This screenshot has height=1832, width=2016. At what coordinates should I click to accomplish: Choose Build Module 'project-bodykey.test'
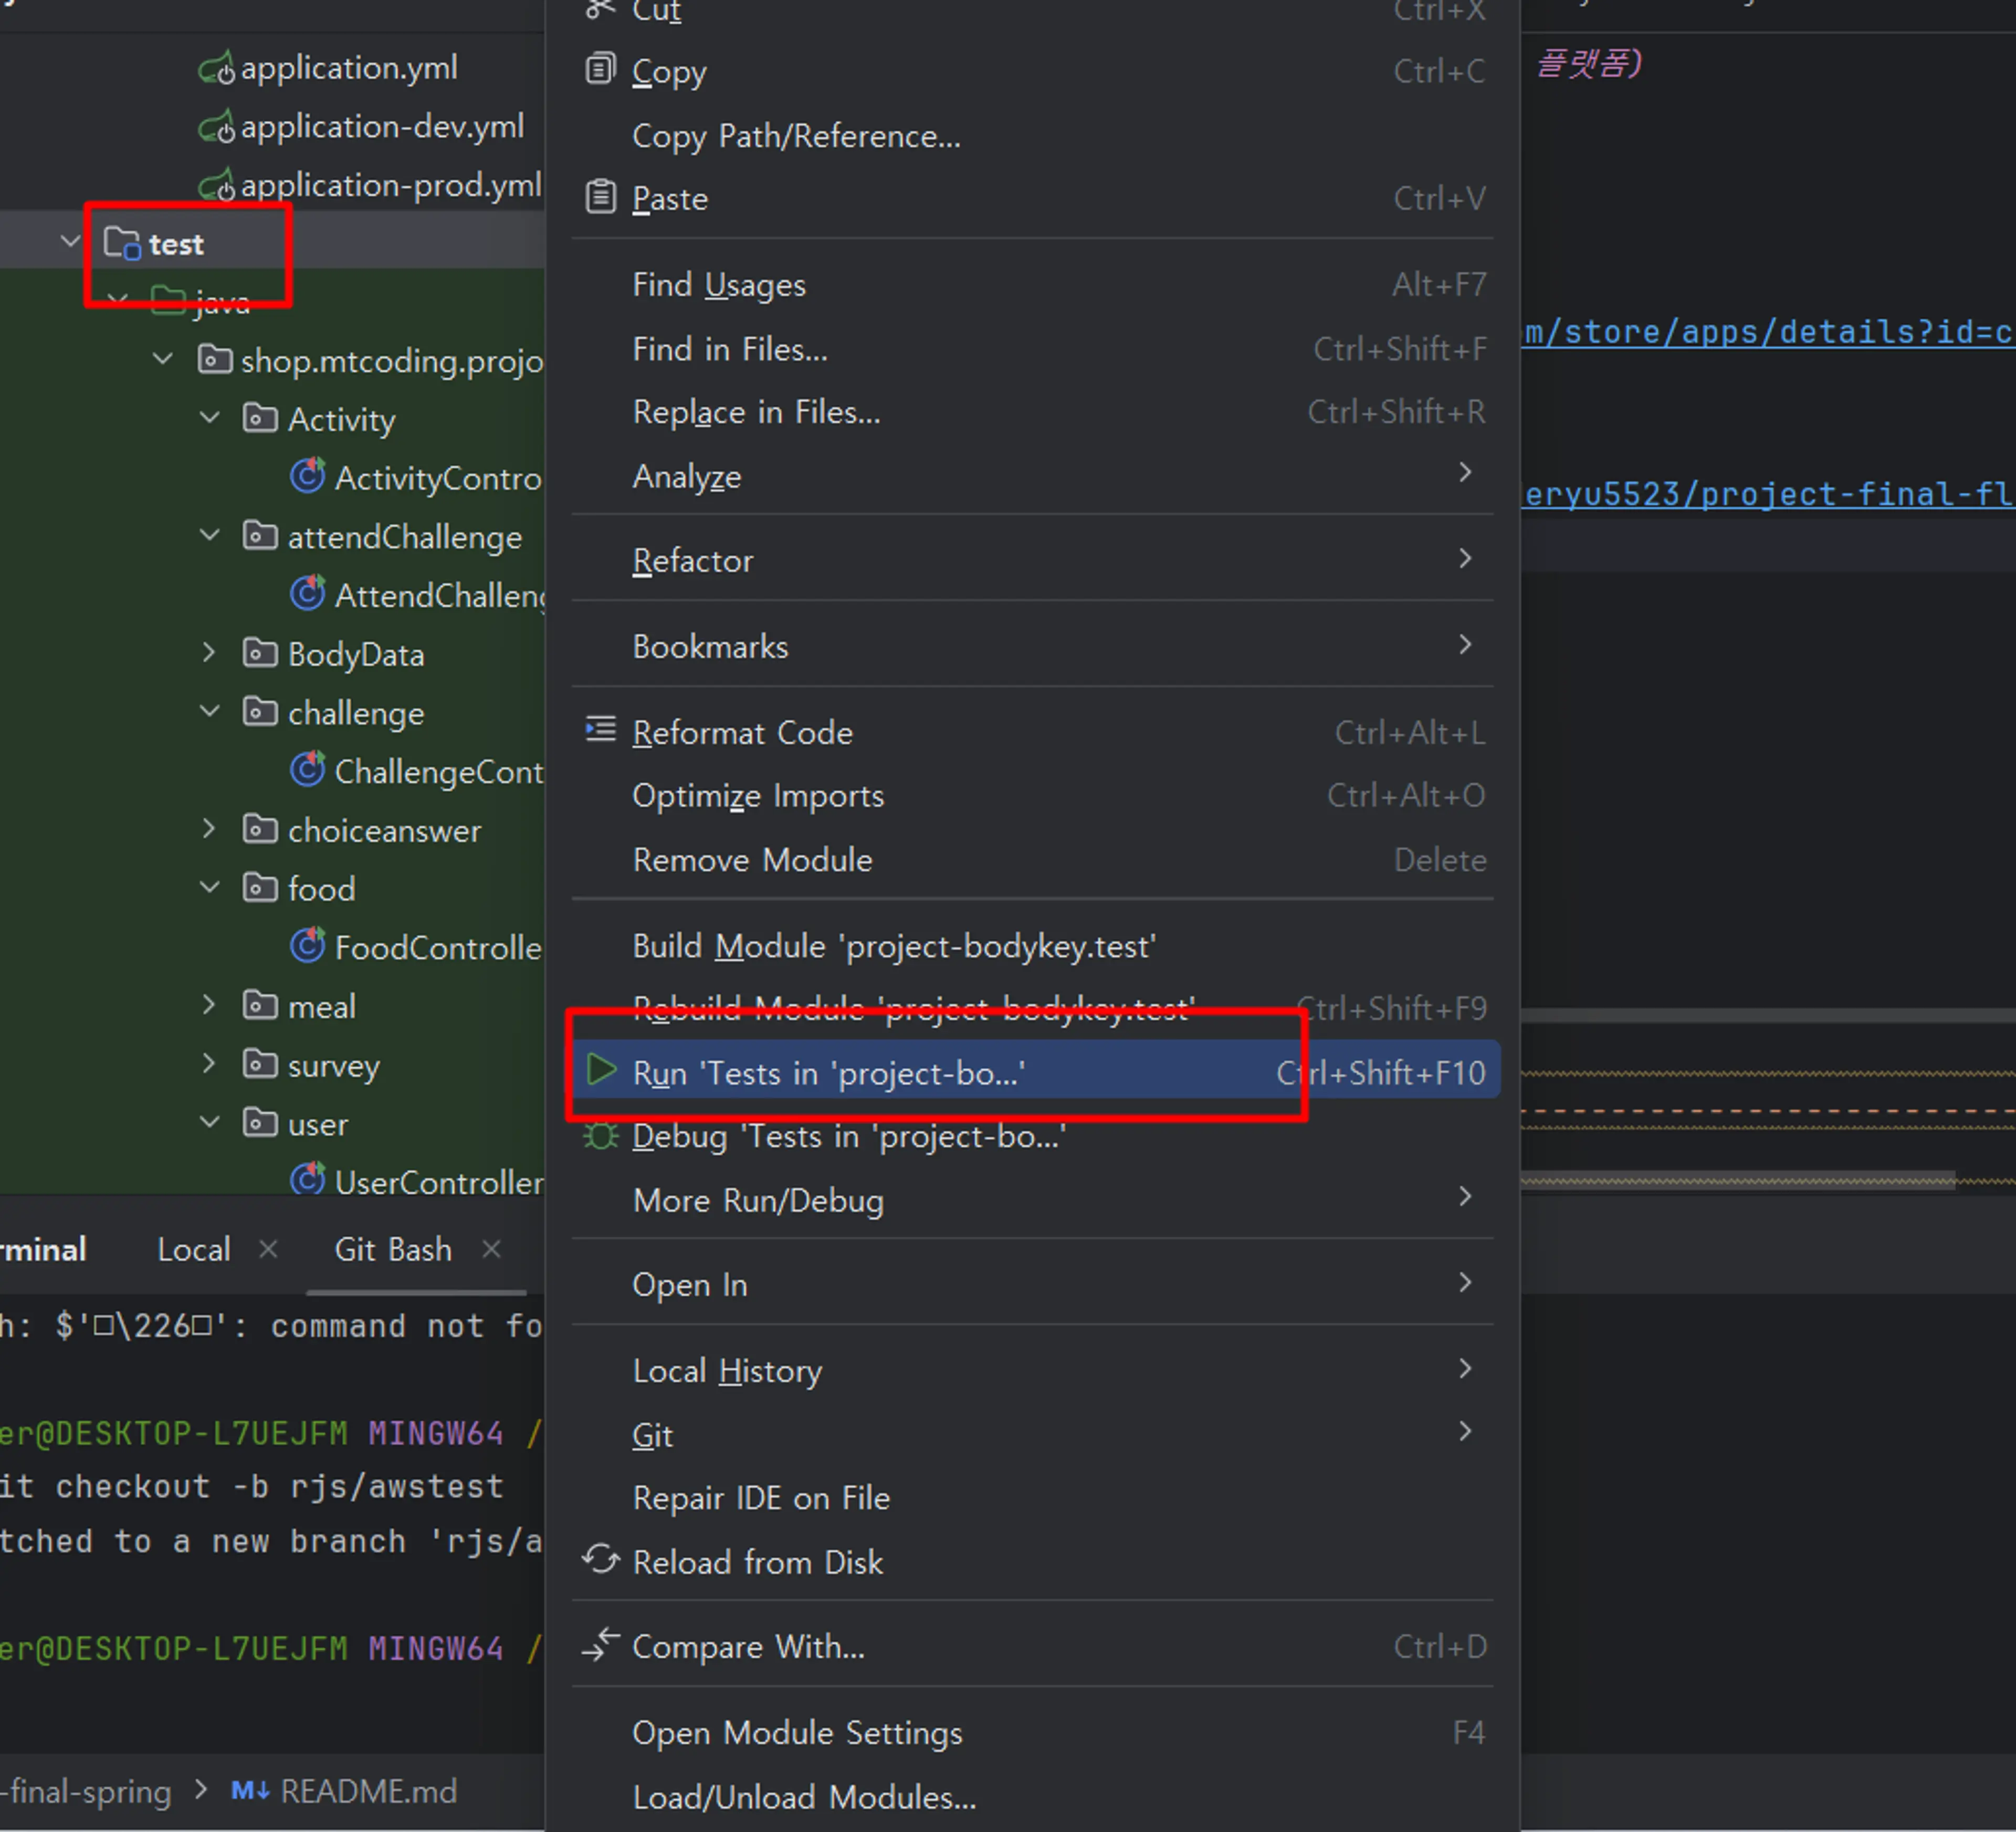pyautogui.click(x=1033, y=946)
